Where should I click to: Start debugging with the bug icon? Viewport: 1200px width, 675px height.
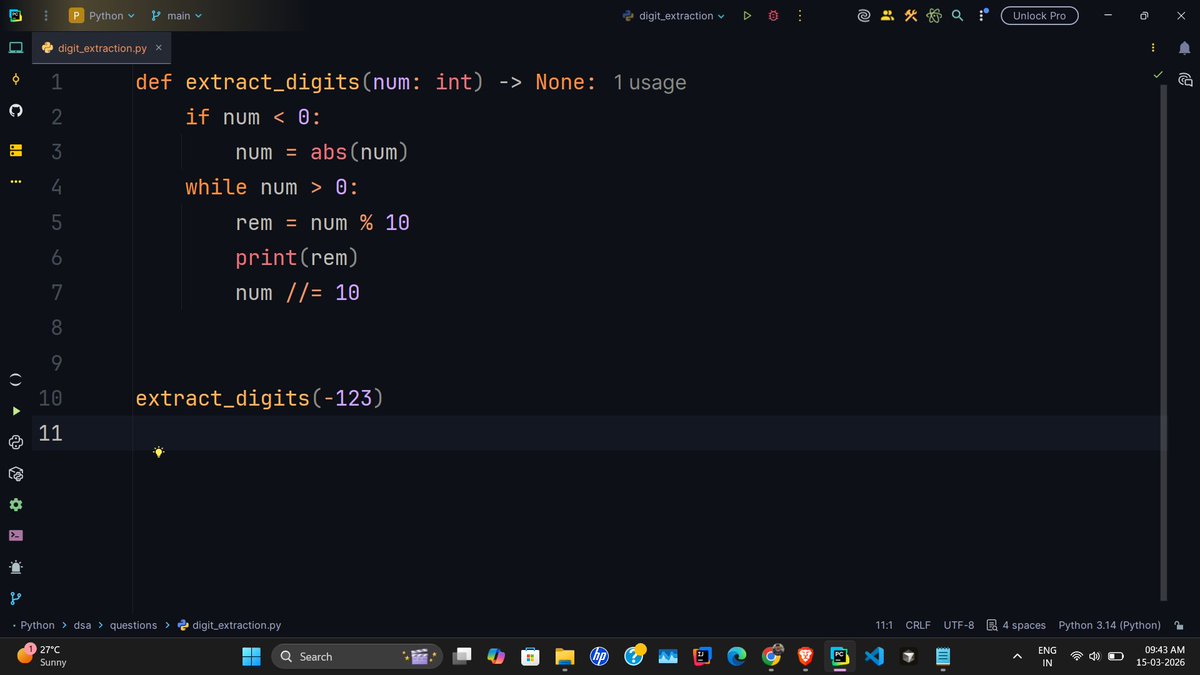click(x=773, y=16)
